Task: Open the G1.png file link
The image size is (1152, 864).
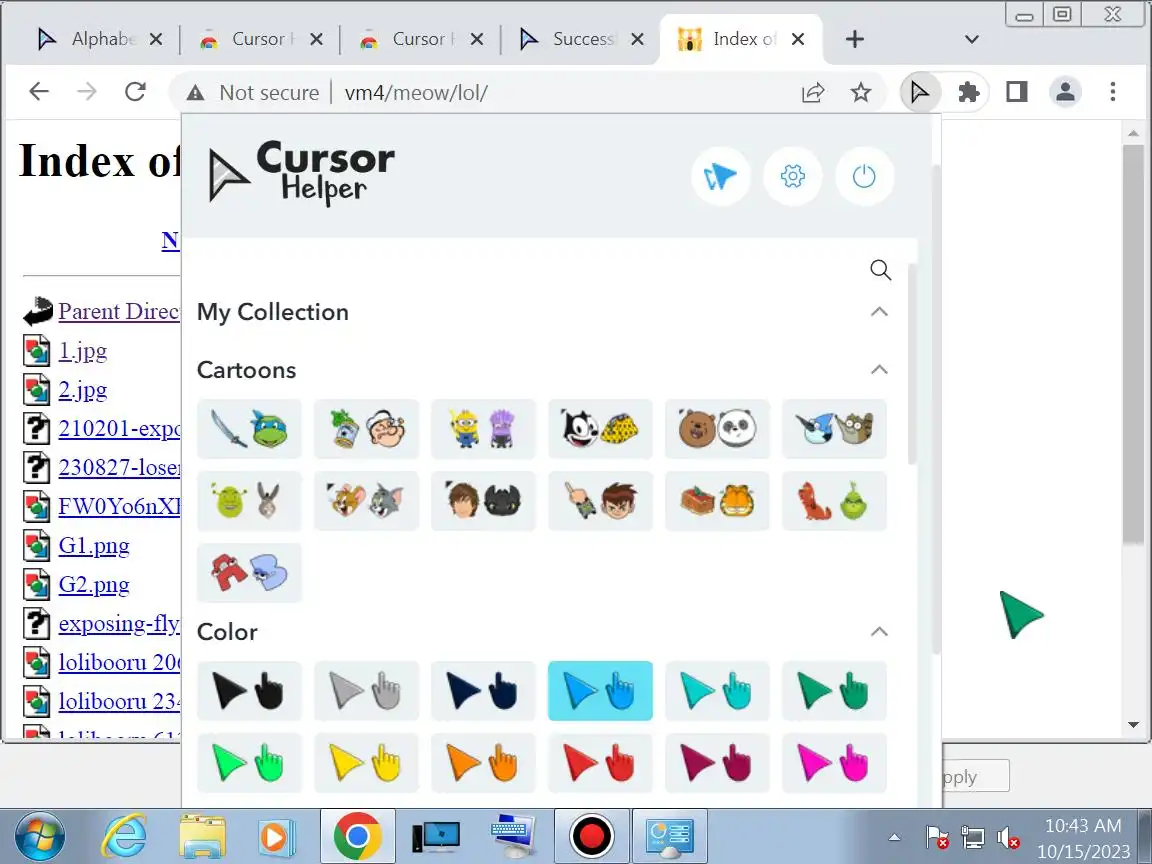Action: (x=94, y=546)
